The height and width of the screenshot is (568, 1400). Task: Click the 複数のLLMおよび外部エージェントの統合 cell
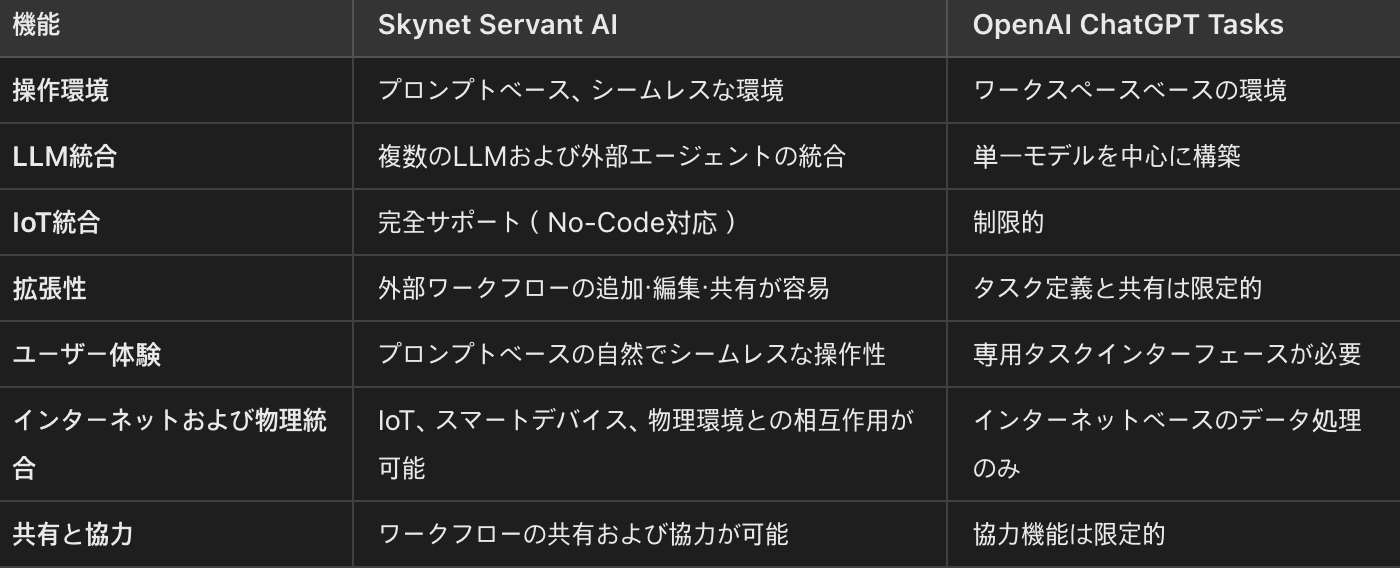click(x=612, y=156)
